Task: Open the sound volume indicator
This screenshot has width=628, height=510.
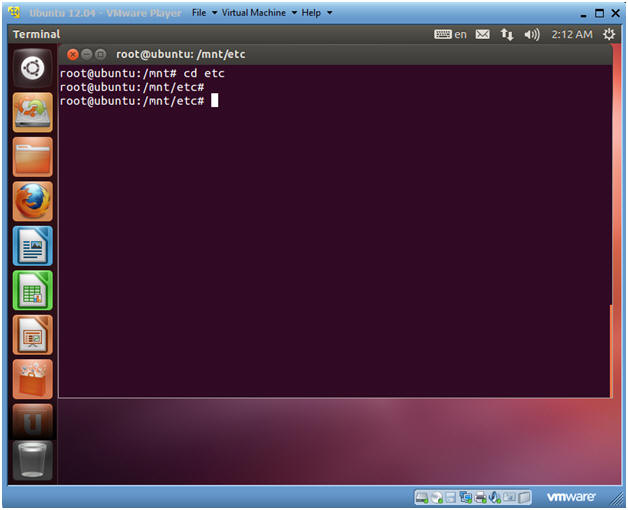Action: tap(532, 34)
